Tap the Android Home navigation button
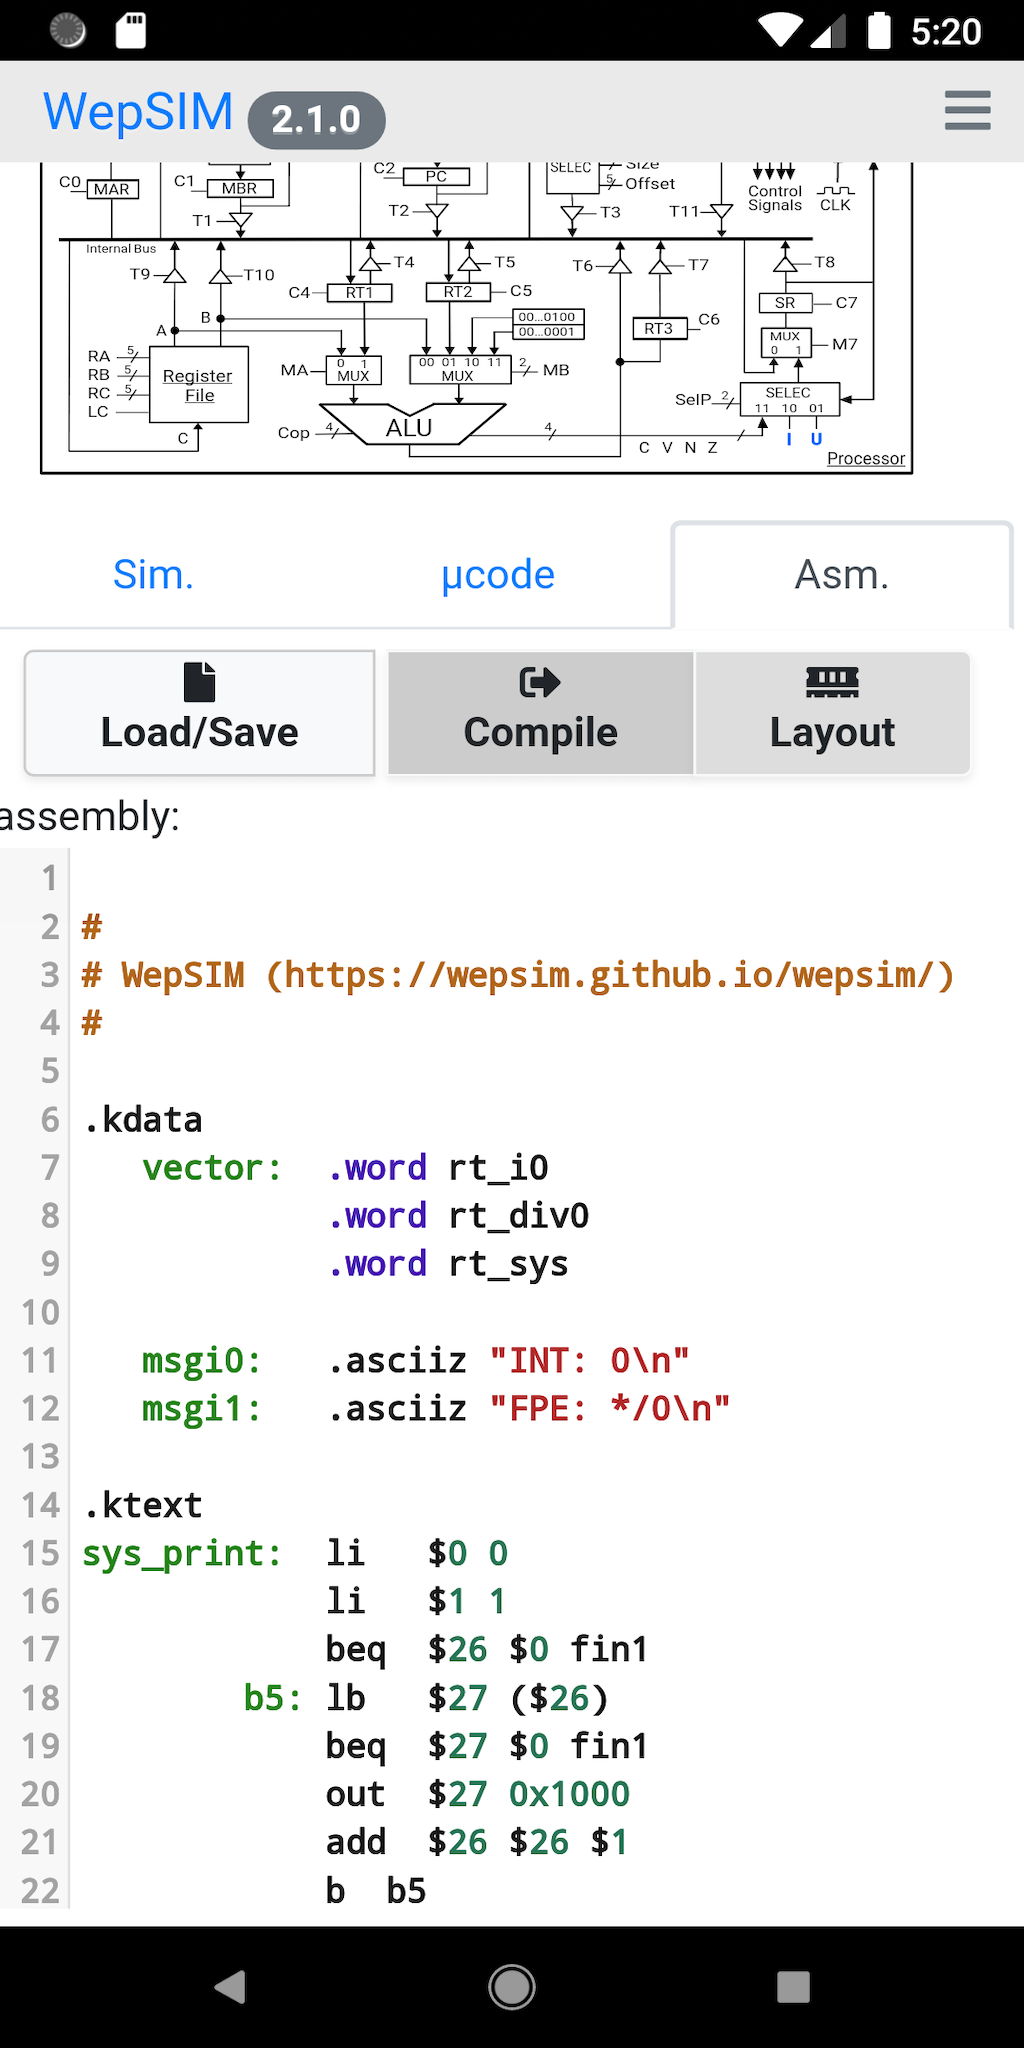 click(x=512, y=1986)
